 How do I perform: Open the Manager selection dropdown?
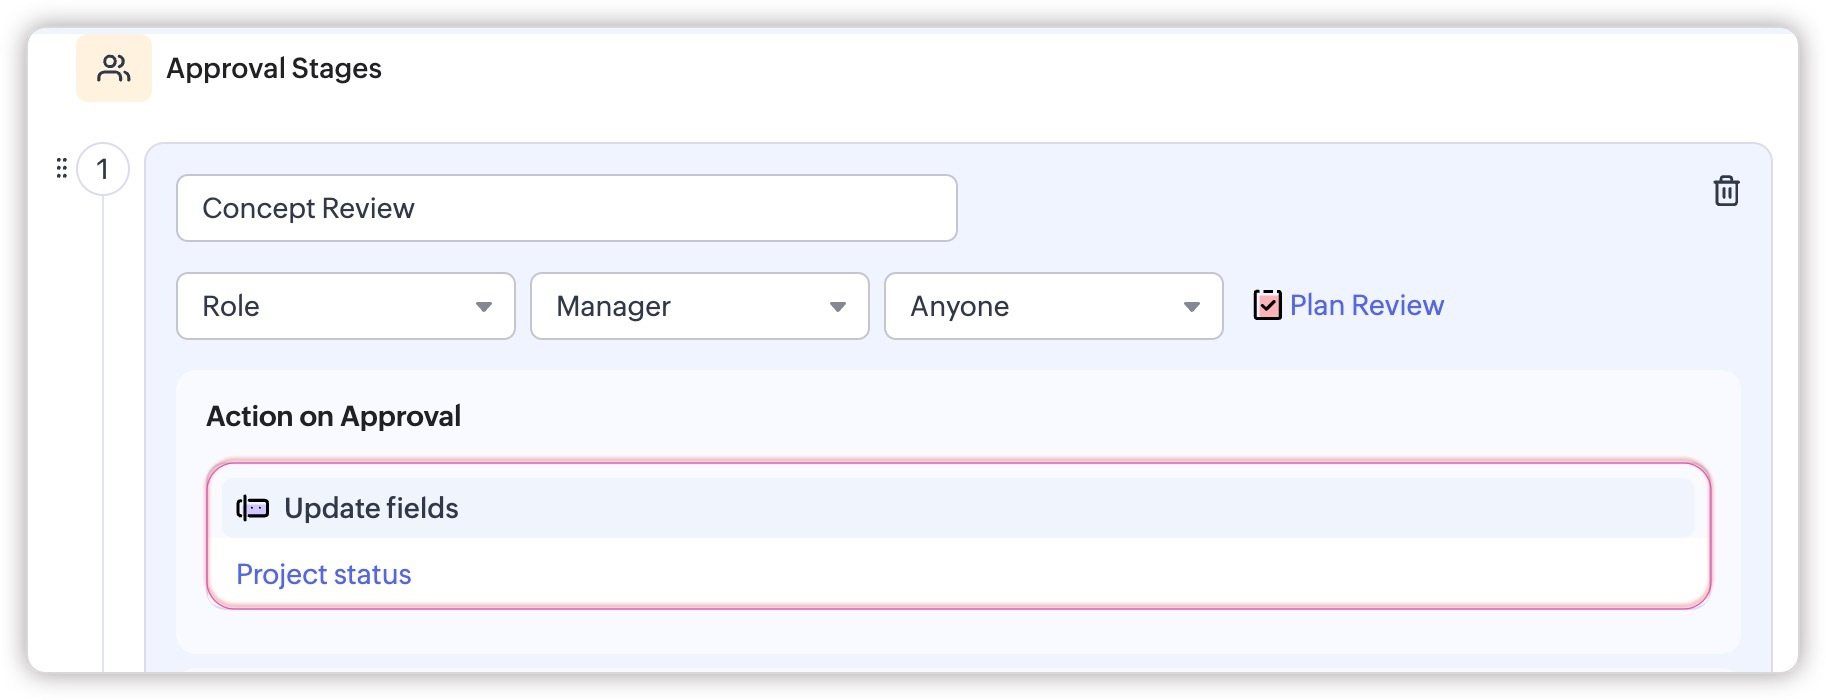pos(700,306)
